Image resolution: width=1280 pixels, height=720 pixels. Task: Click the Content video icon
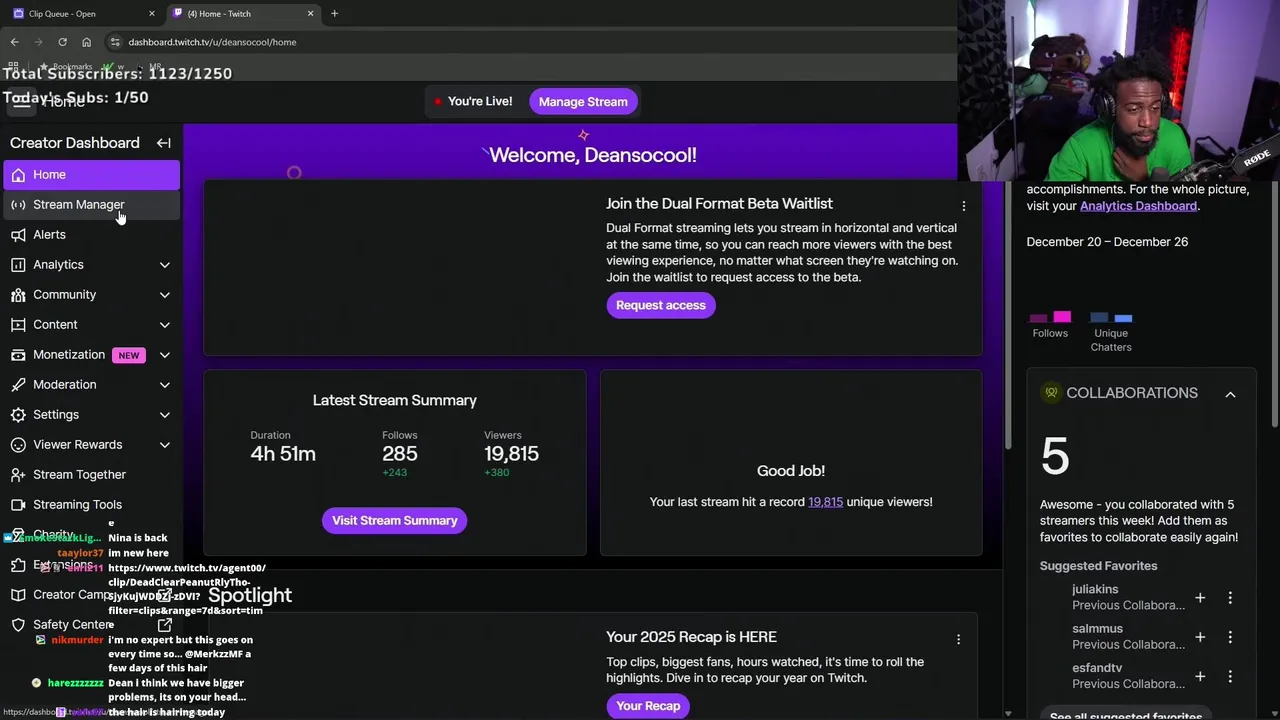click(18, 325)
